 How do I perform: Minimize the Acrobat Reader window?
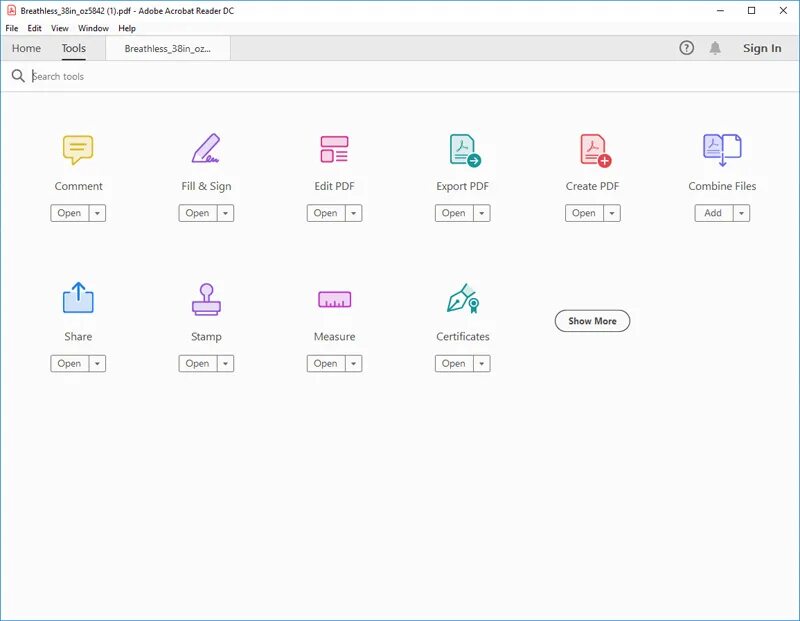pos(720,10)
